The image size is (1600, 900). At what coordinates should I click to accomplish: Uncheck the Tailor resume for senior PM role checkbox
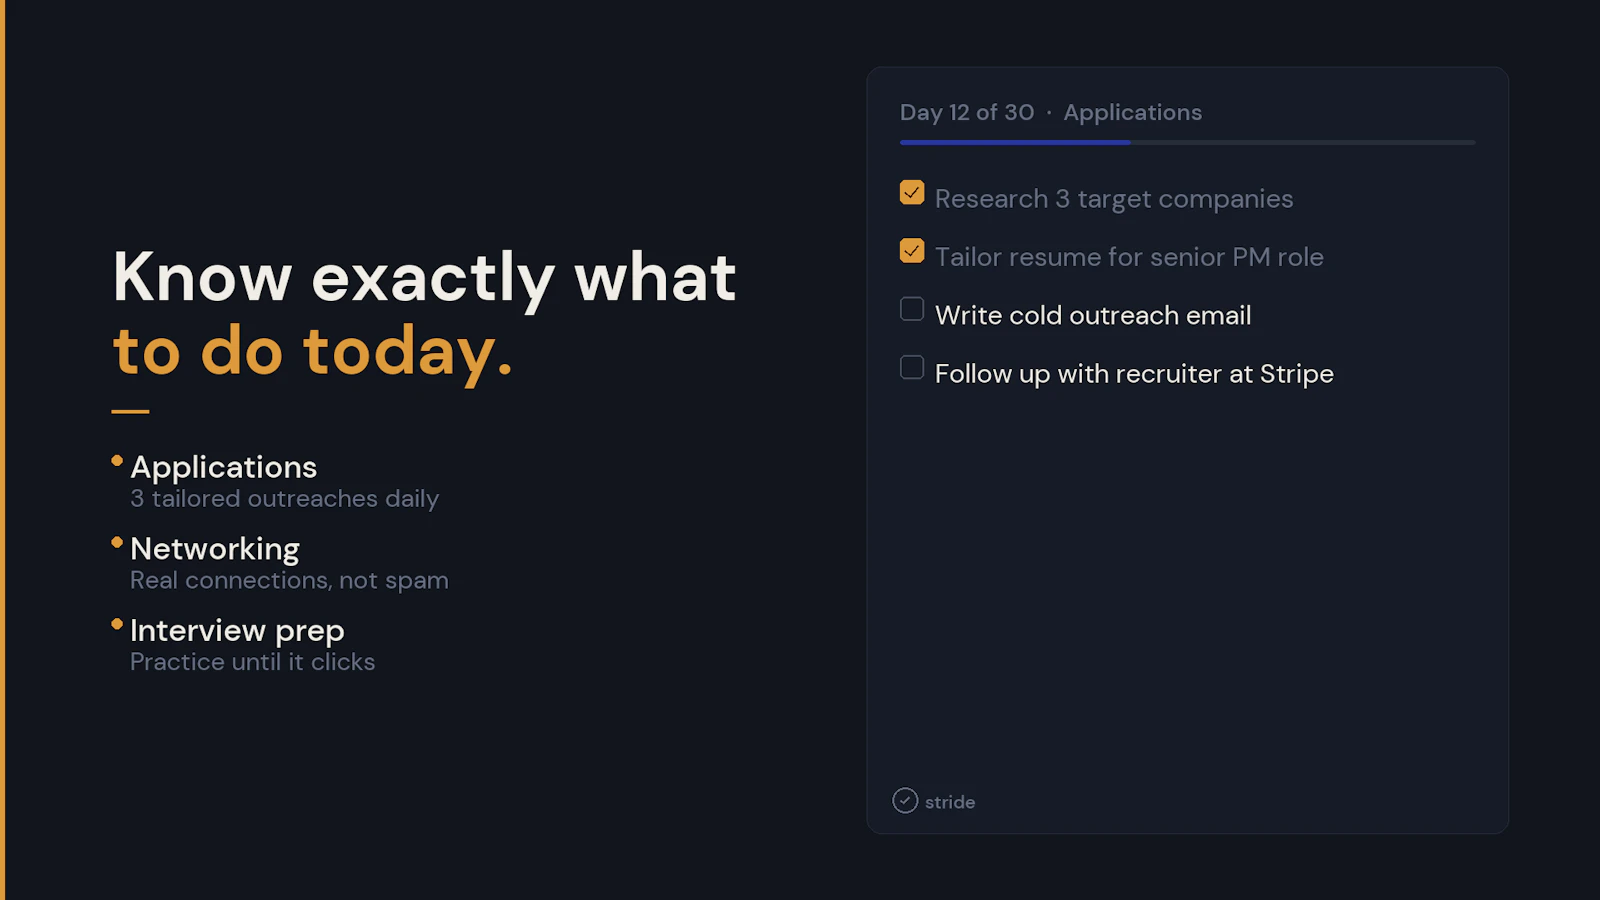point(912,250)
